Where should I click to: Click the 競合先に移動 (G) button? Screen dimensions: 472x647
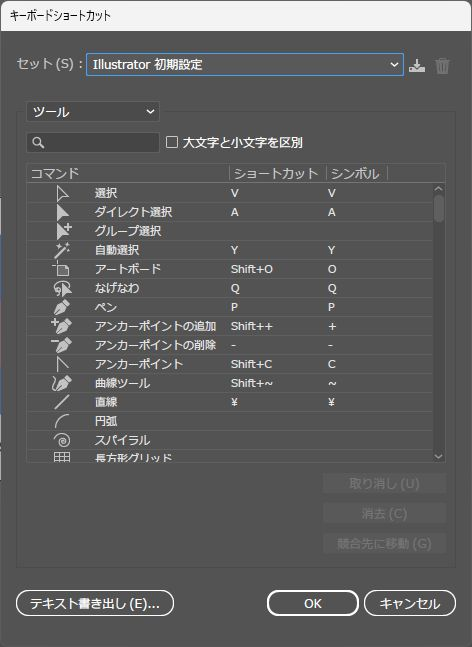pyautogui.click(x=384, y=543)
